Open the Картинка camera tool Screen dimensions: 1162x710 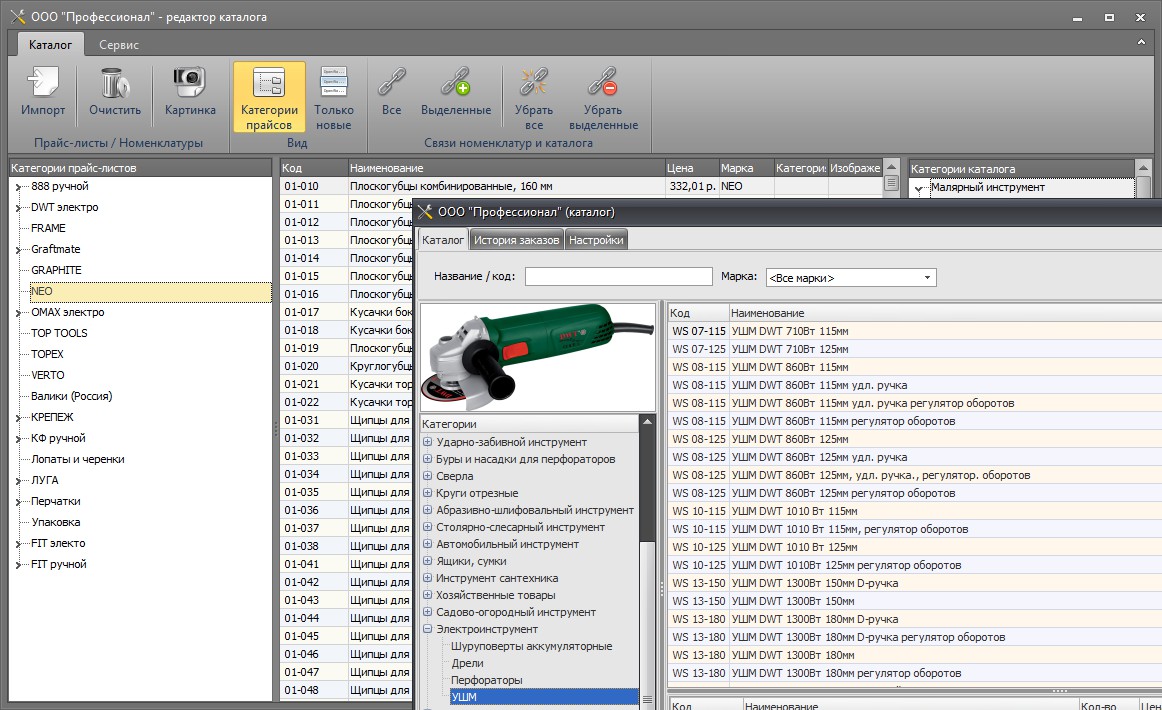(x=190, y=82)
